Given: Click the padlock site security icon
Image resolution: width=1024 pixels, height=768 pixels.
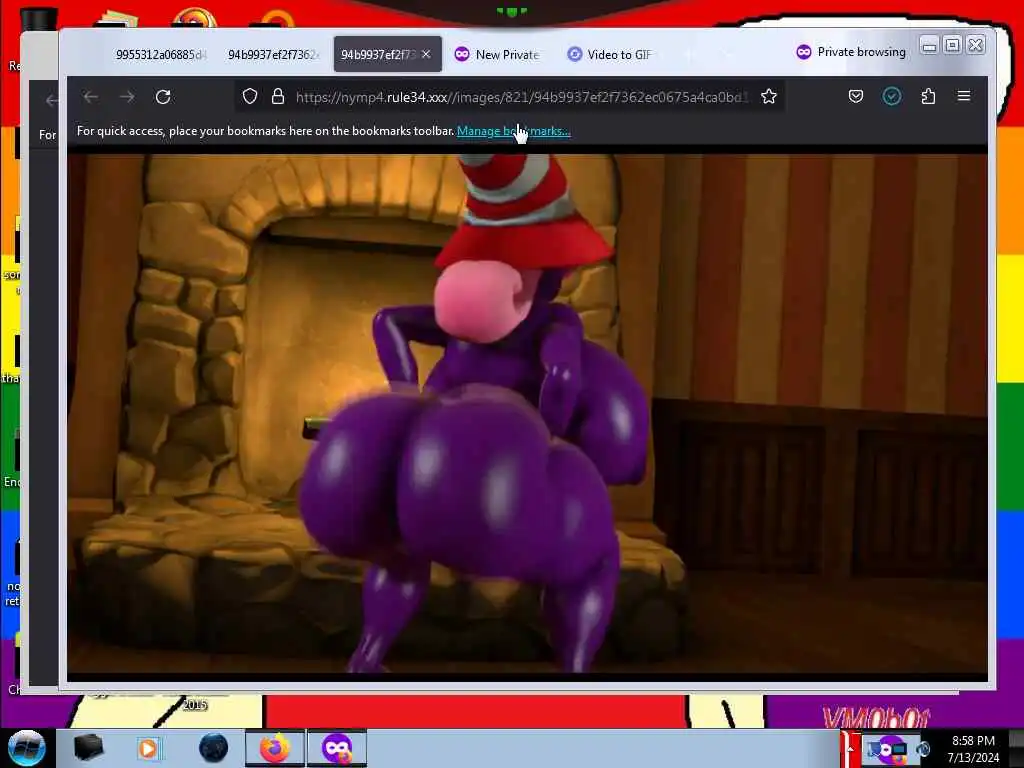Looking at the screenshot, I should [x=278, y=97].
